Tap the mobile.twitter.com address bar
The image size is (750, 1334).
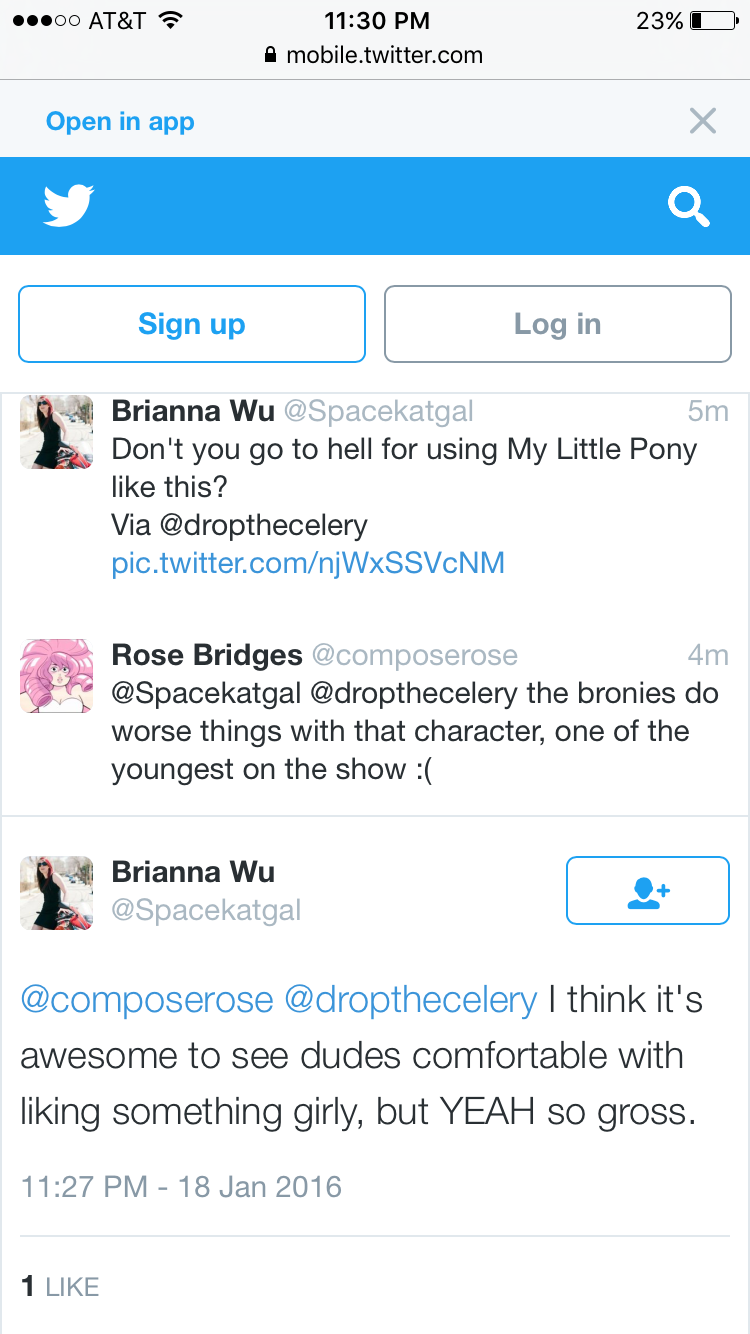(x=374, y=55)
